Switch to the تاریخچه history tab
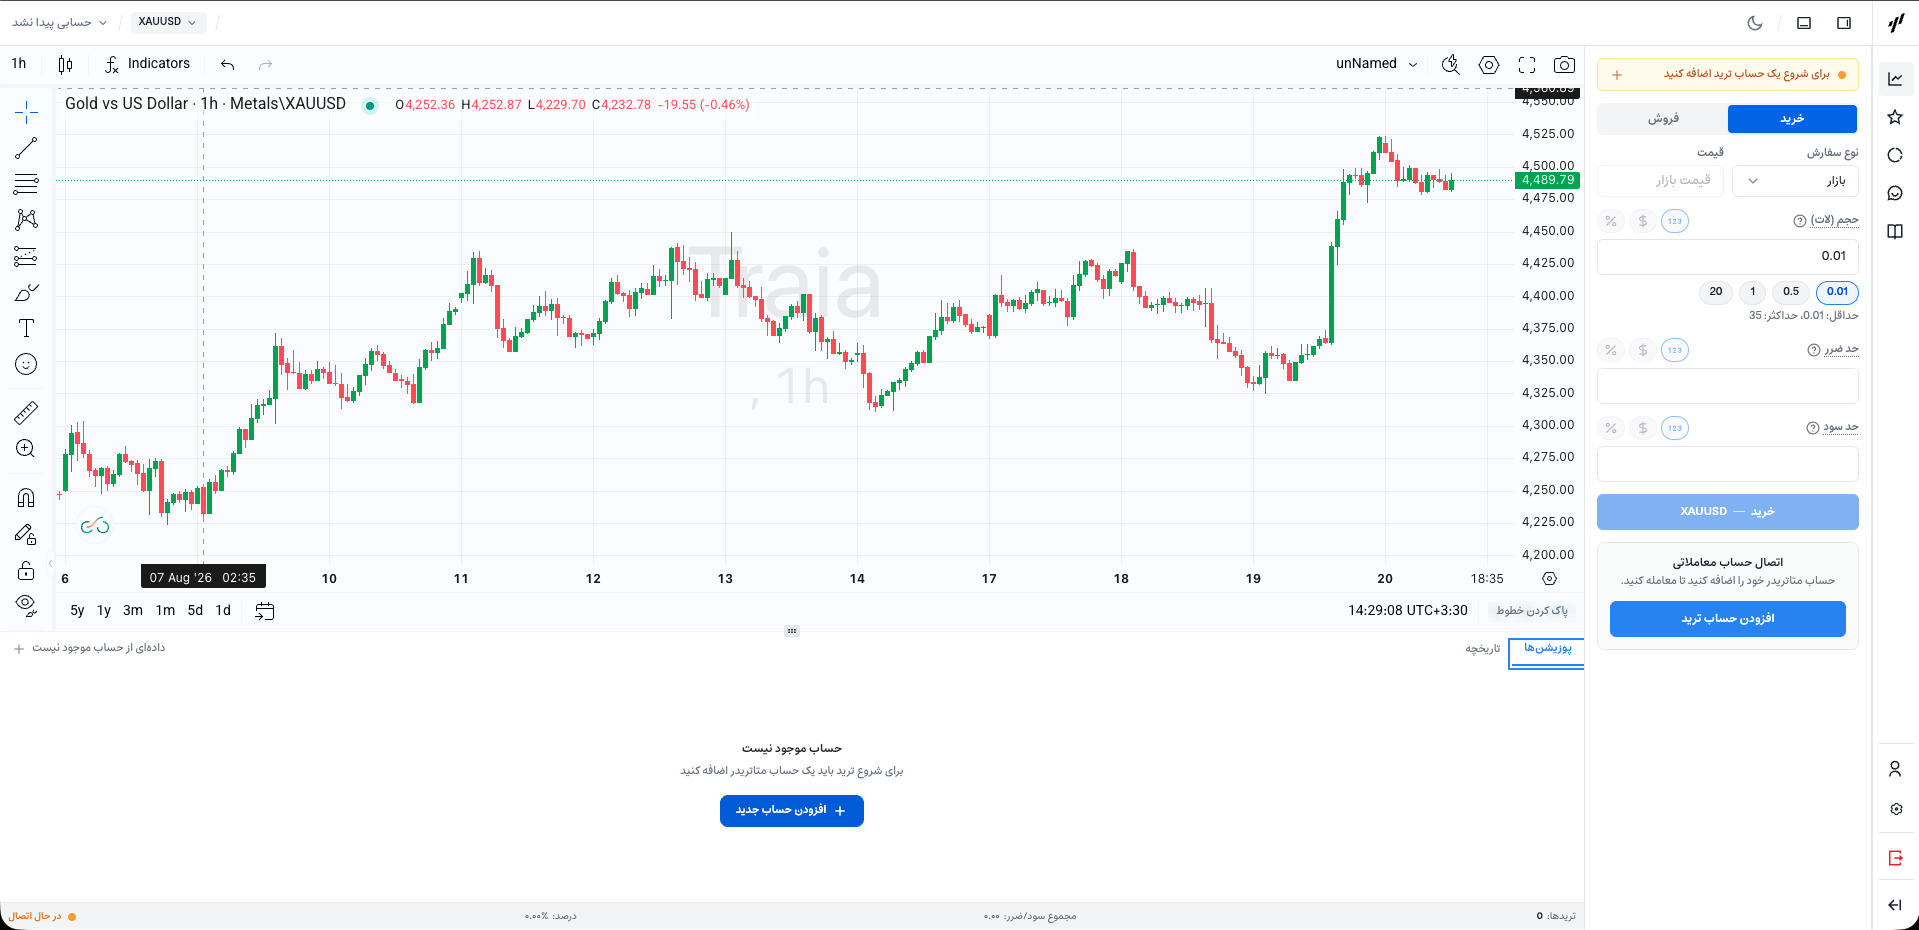Image resolution: width=1919 pixels, height=930 pixels. (1483, 649)
